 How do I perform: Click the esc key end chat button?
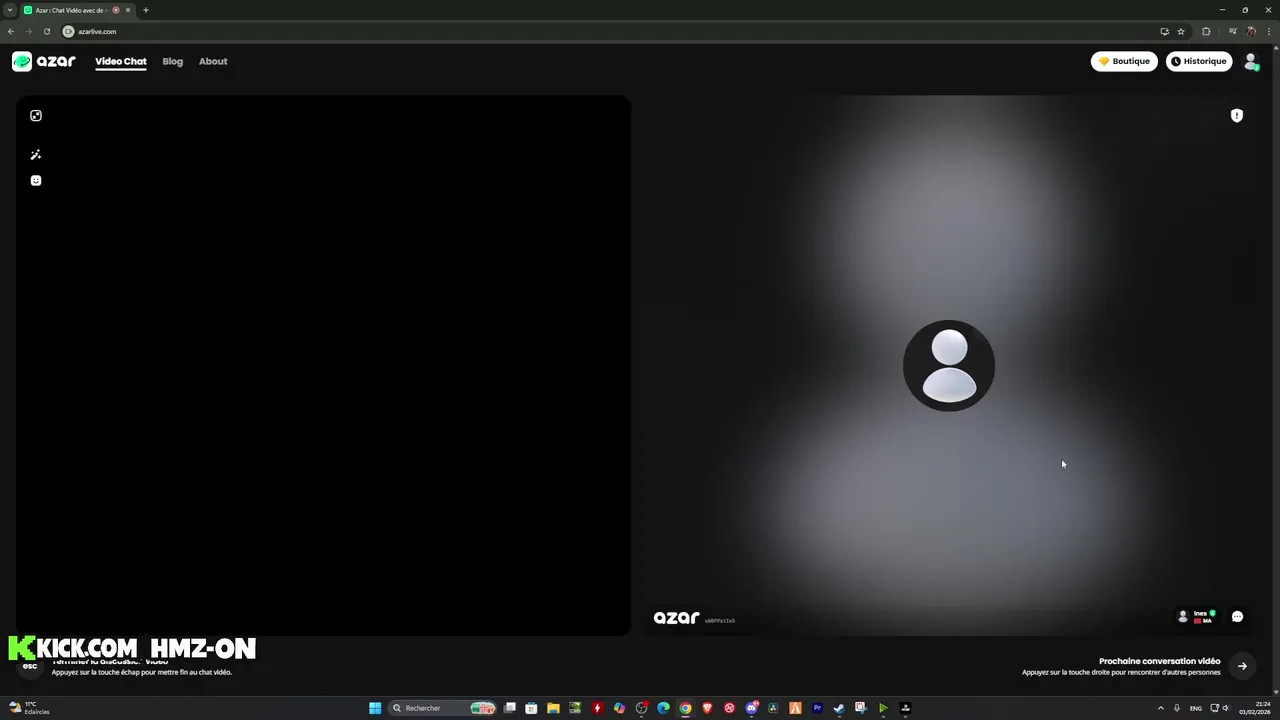30,666
